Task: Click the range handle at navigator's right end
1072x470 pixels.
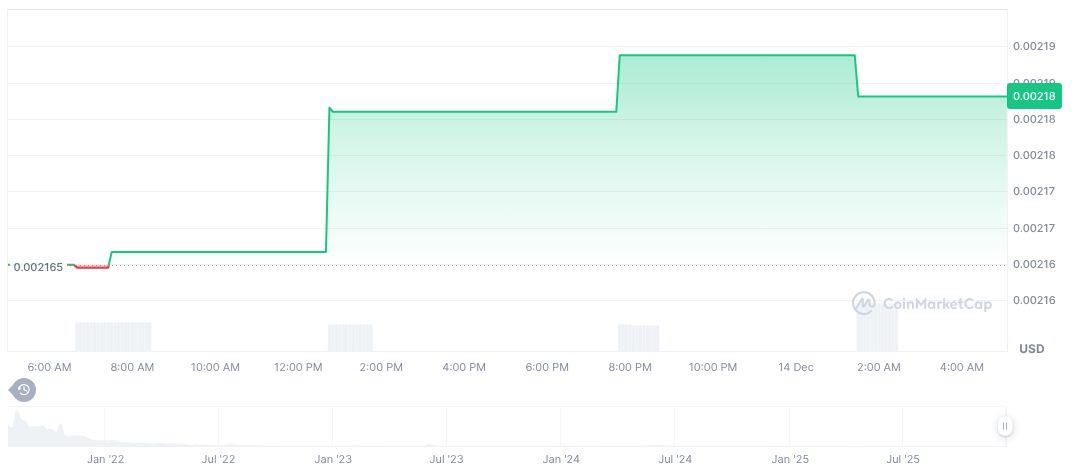Action: (1005, 427)
